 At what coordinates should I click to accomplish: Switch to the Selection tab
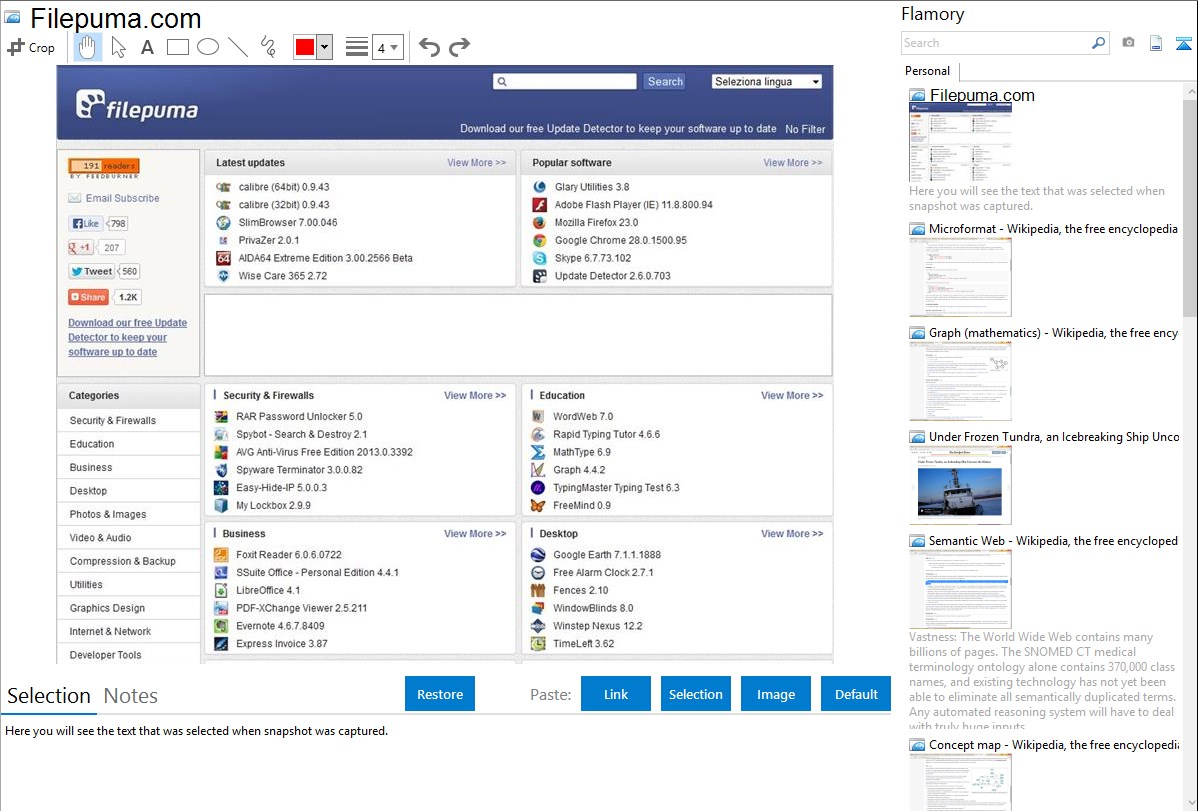click(49, 696)
